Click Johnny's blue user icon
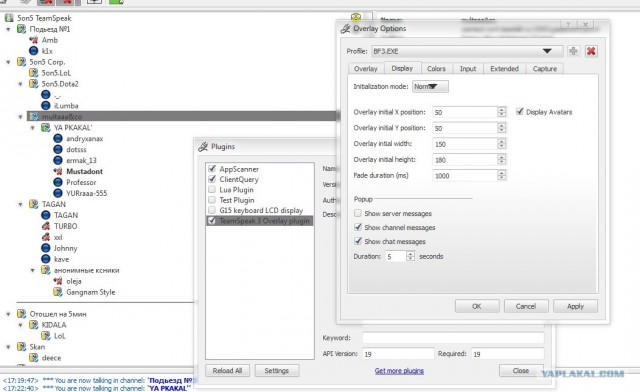This screenshot has height=392, width=640. pos(46,248)
